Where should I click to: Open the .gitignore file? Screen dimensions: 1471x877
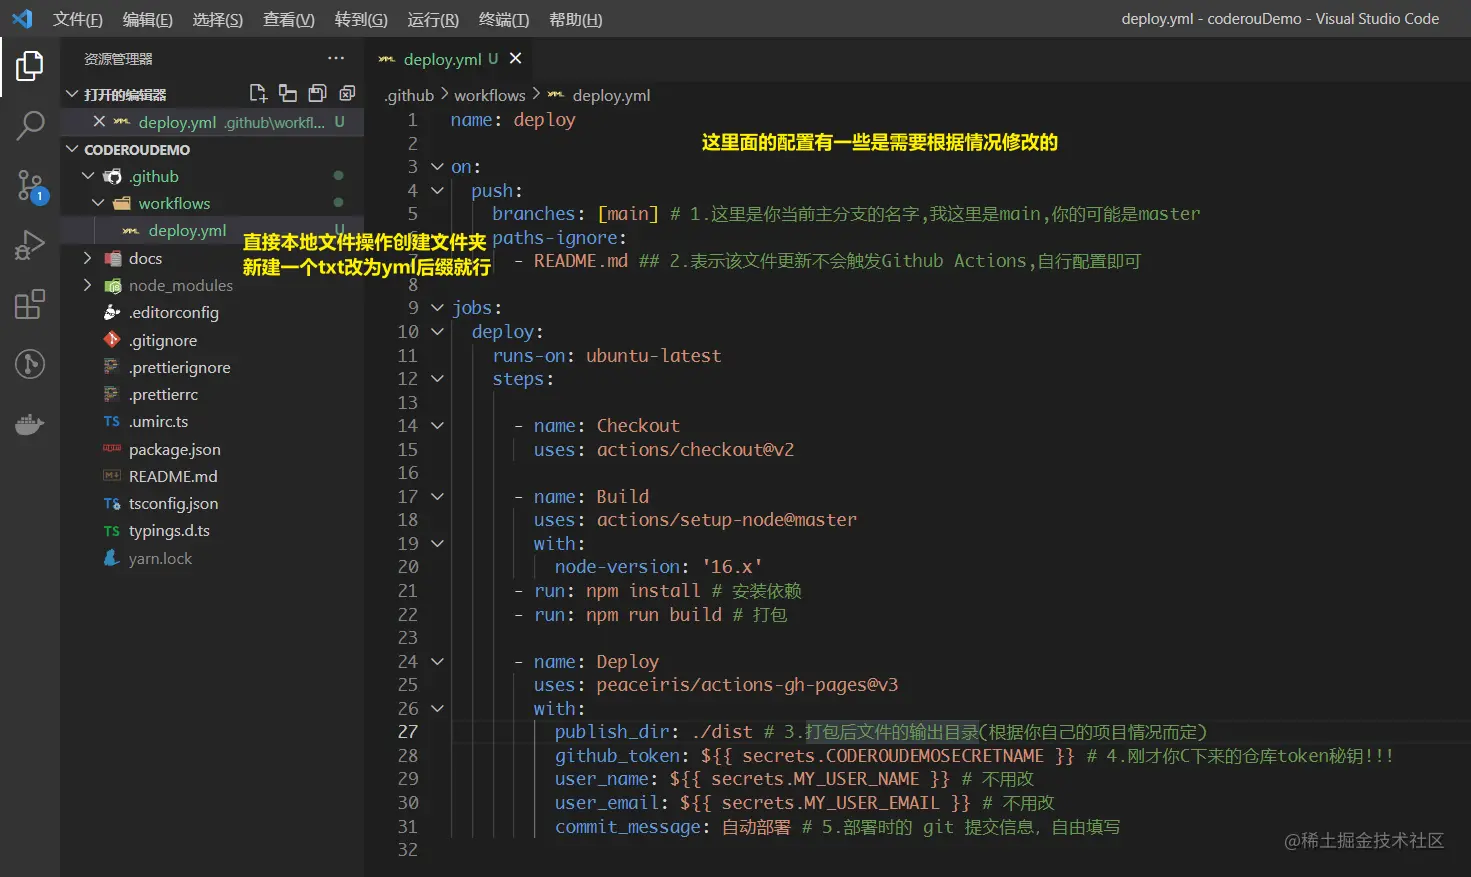point(163,340)
